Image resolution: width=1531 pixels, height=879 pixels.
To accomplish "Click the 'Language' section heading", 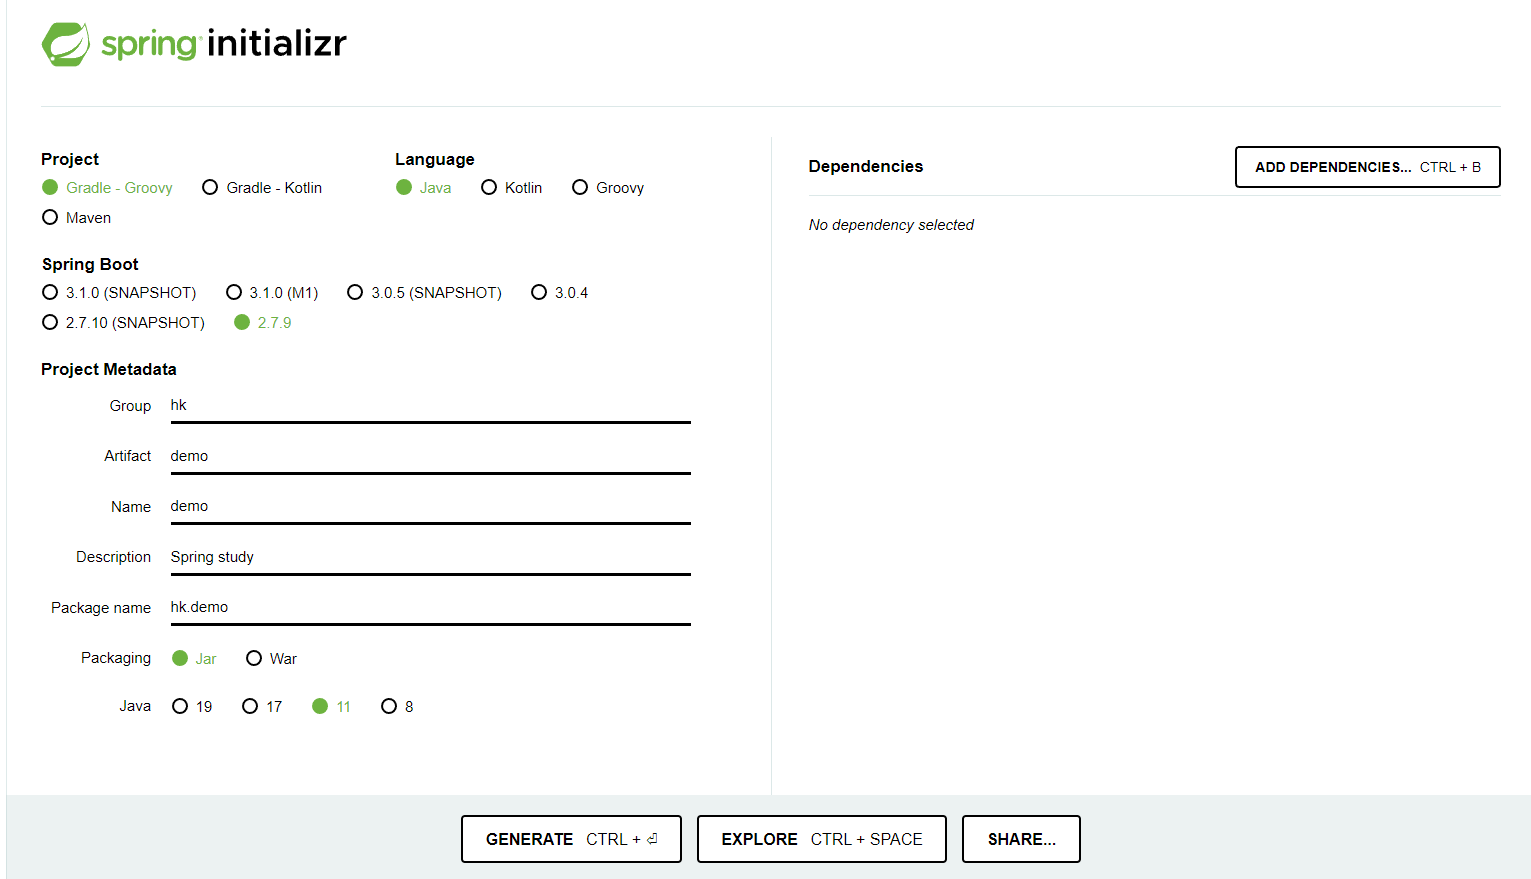I will point(435,160).
